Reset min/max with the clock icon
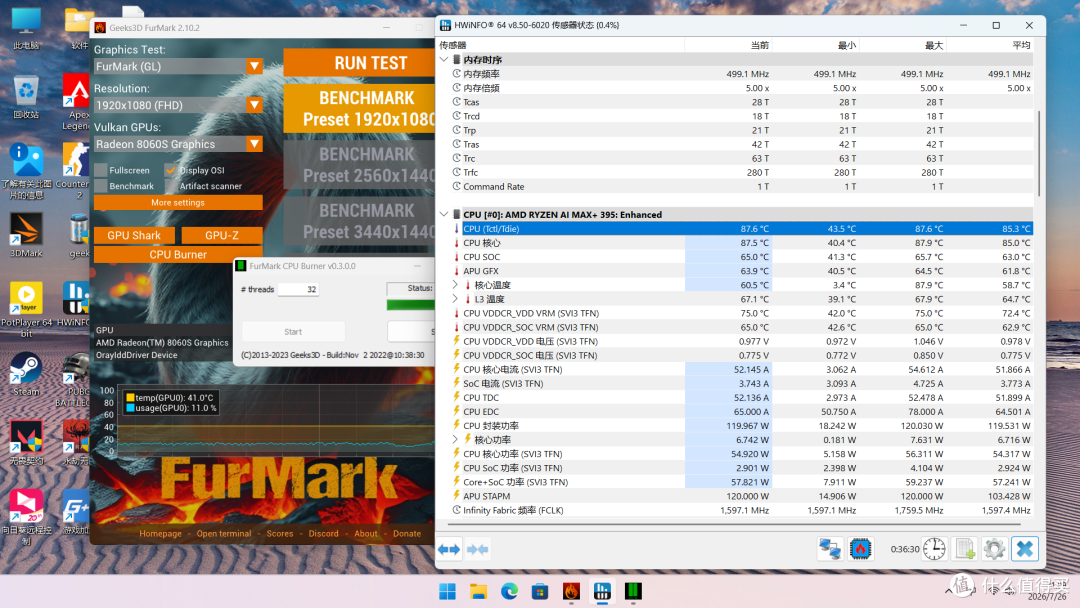This screenshot has width=1080, height=608. coord(934,549)
